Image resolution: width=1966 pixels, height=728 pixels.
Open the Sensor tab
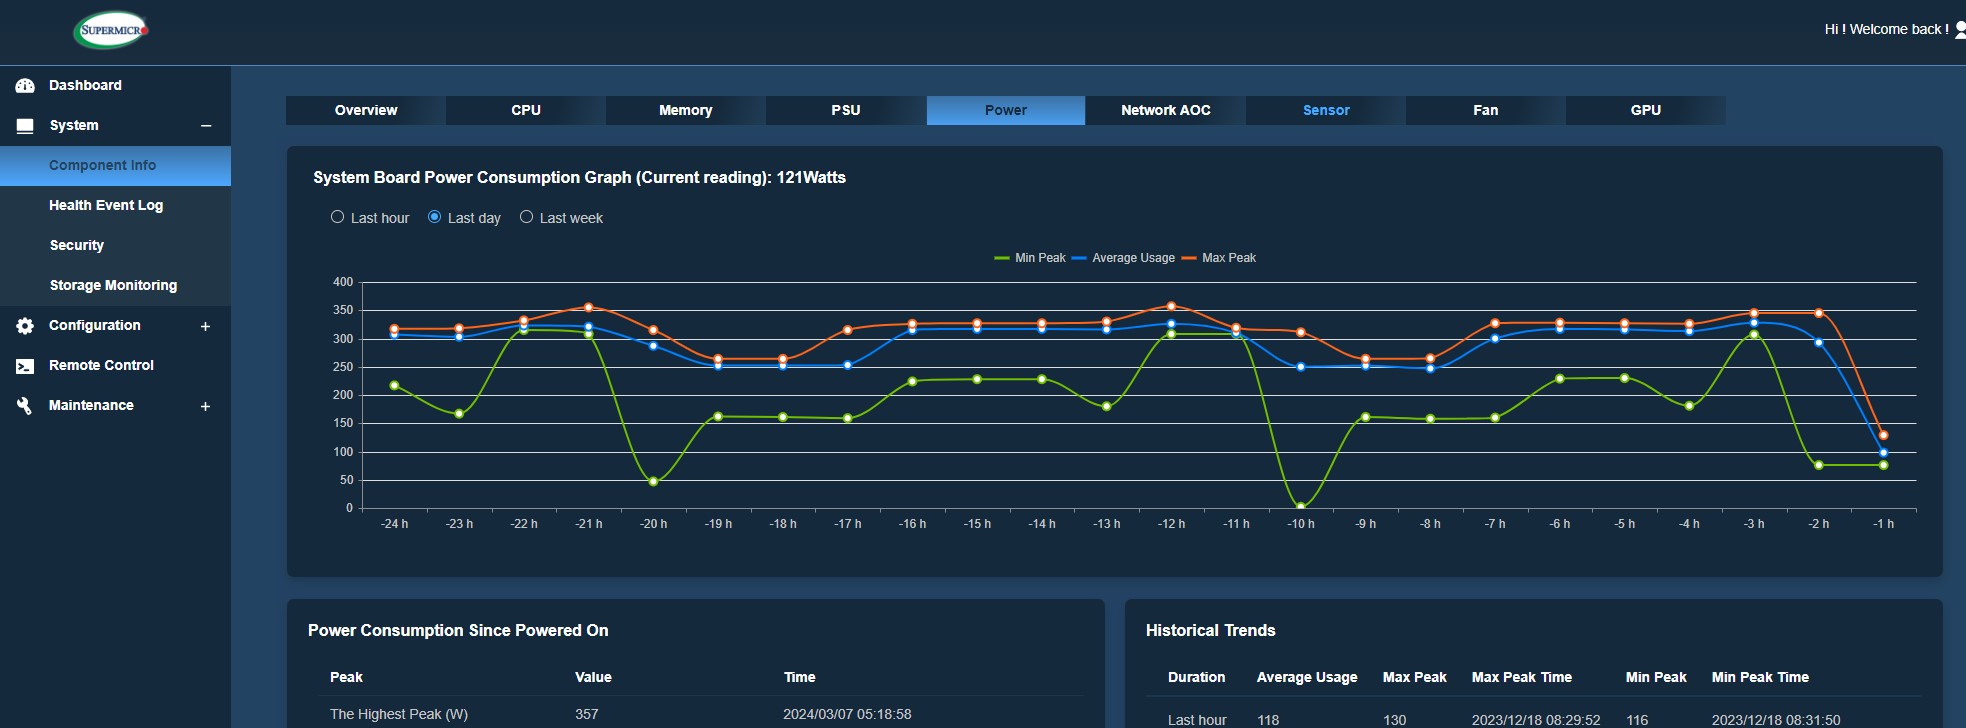coord(1326,110)
